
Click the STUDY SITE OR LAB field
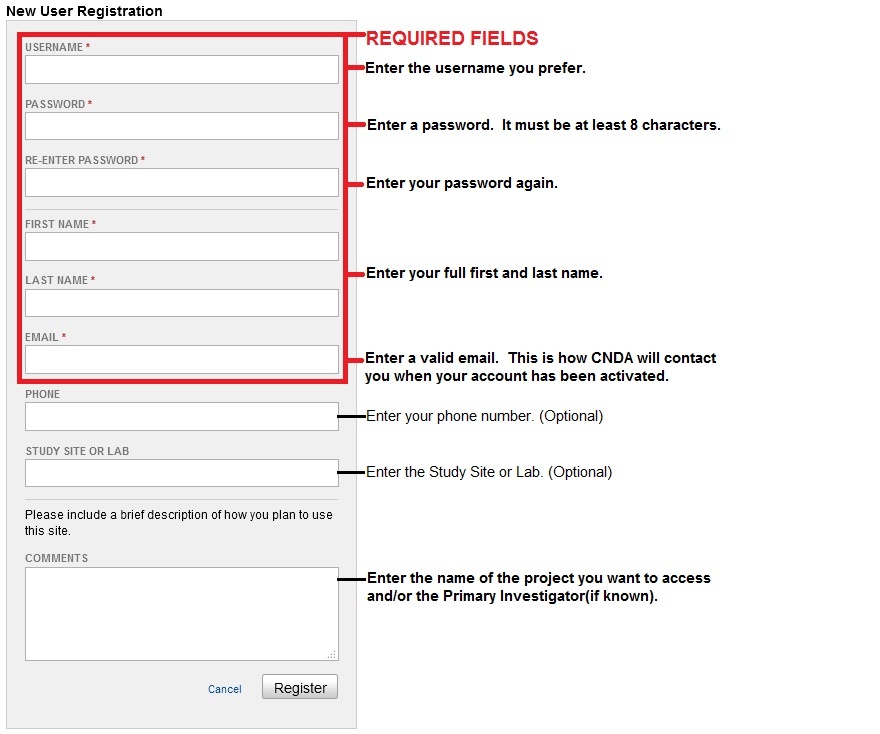pyautogui.click(x=181, y=473)
